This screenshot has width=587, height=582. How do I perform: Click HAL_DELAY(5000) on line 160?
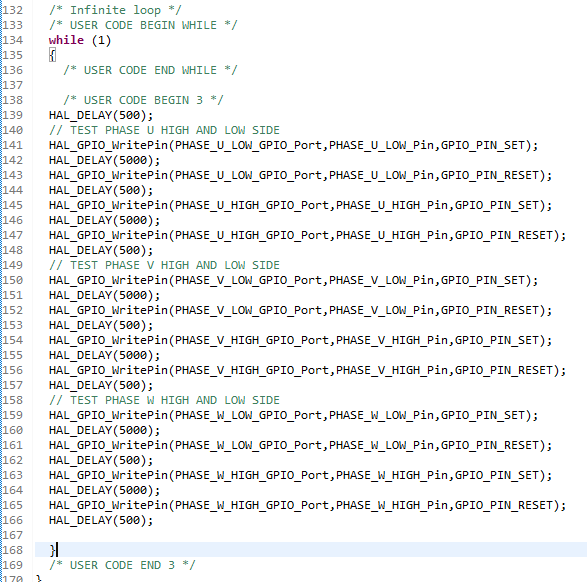click(104, 430)
